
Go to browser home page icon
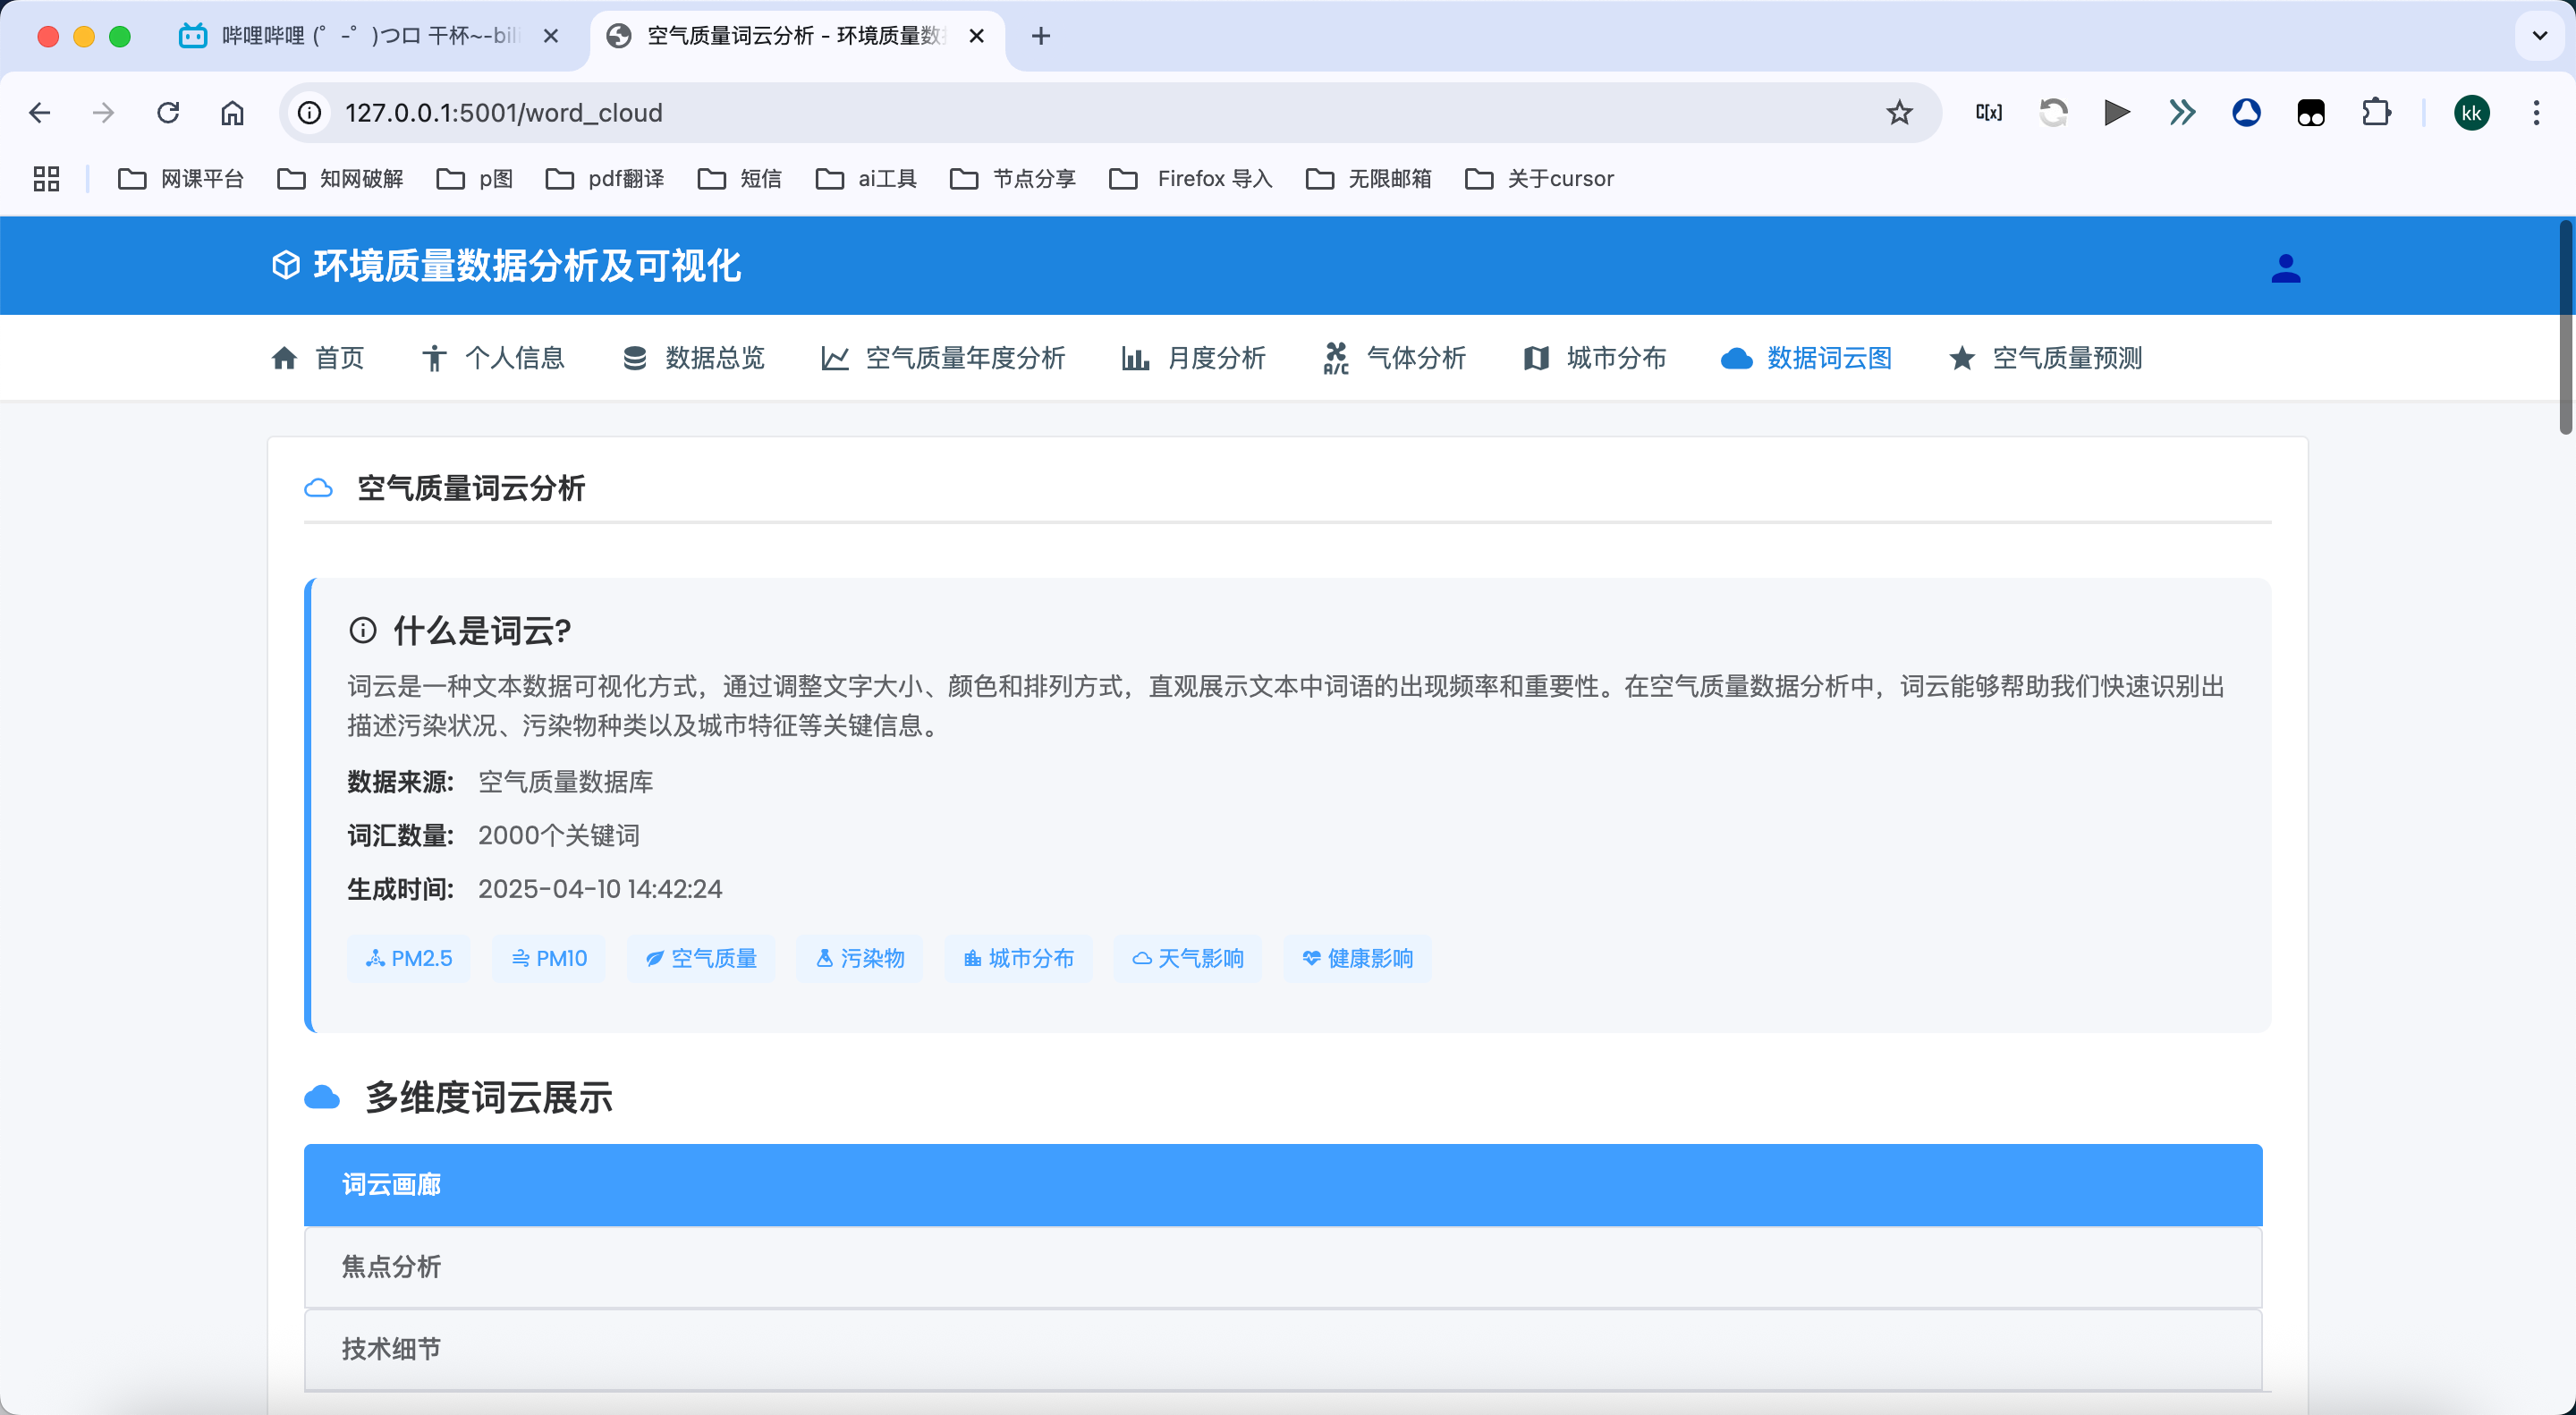[x=232, y=113]
